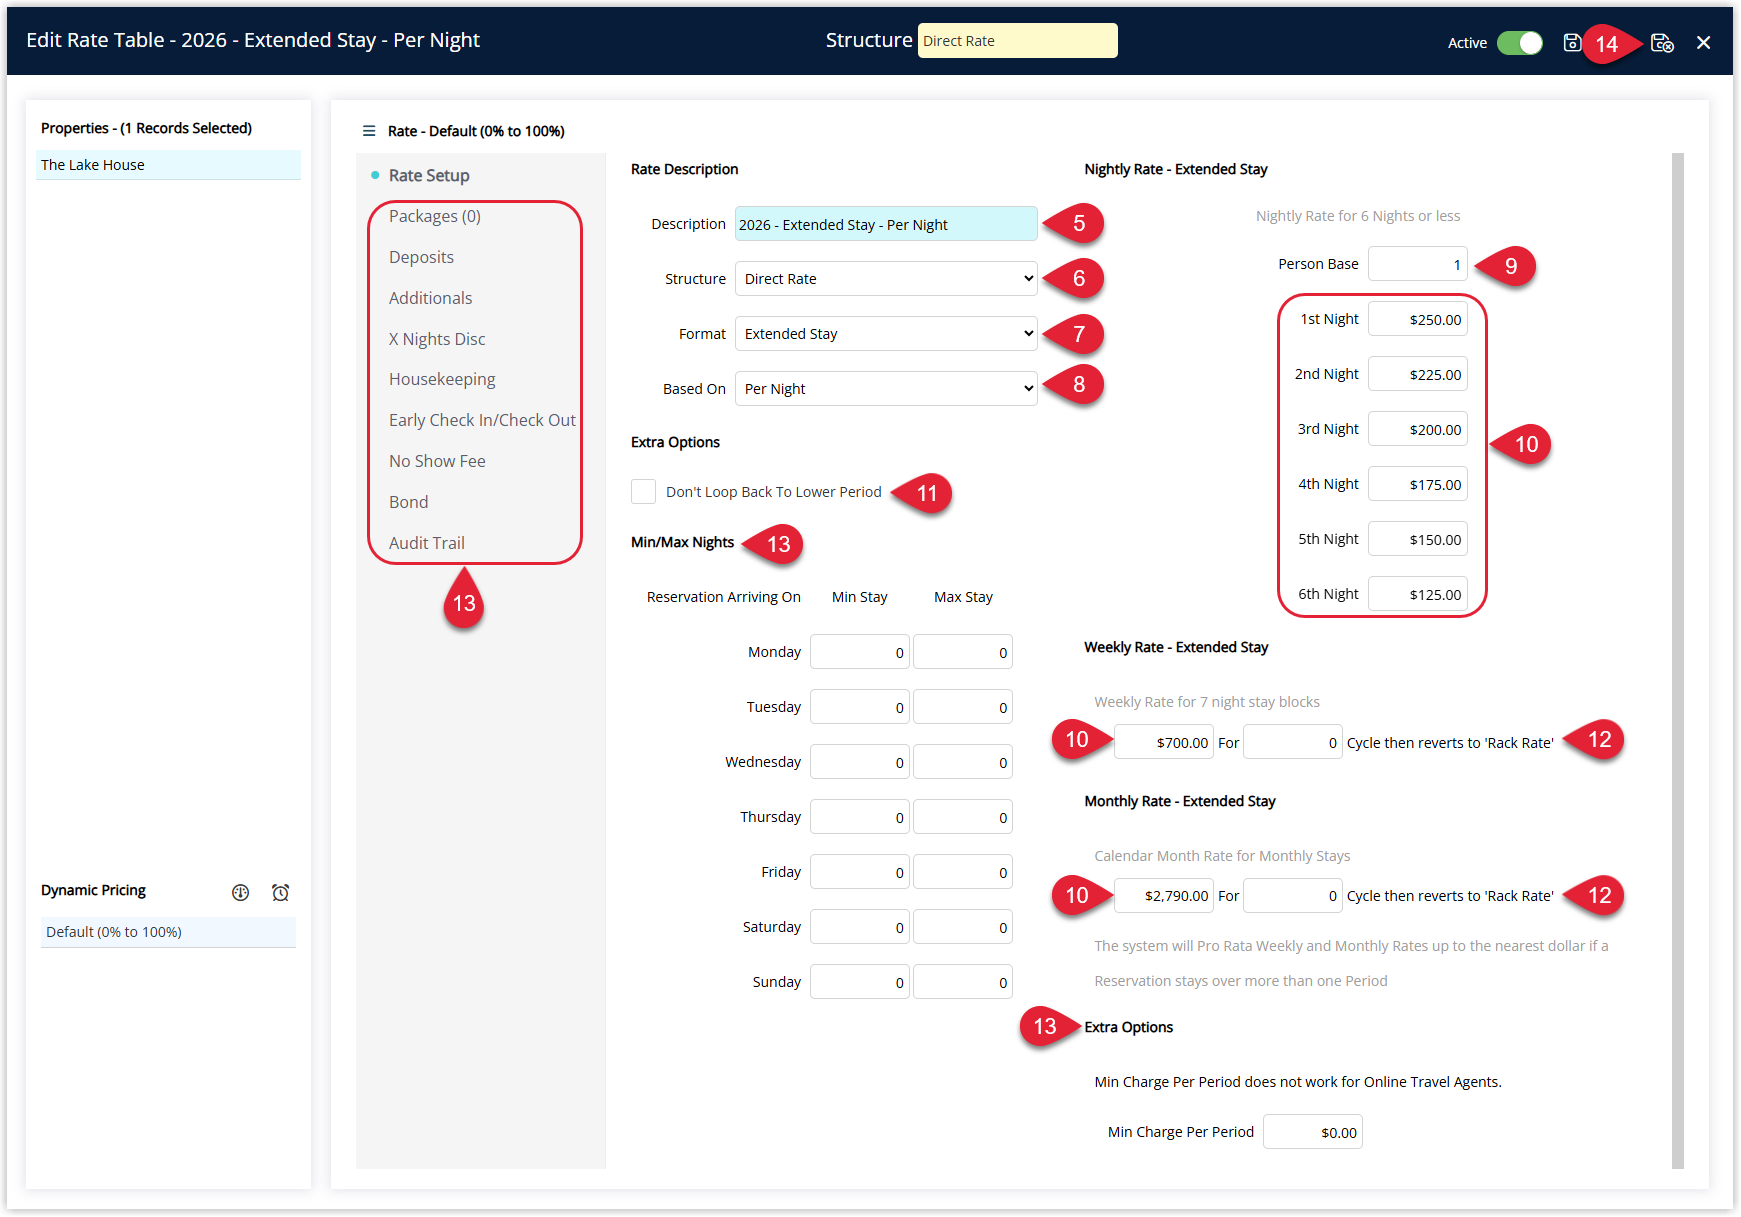Click Saturday Min Stay field
This screenshot has width=1741, height=1217.
pos(860,927)
